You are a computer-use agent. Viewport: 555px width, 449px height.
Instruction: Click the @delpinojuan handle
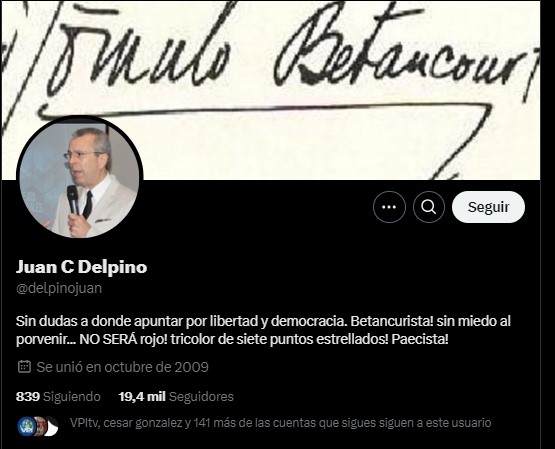(x=59, y=288)
